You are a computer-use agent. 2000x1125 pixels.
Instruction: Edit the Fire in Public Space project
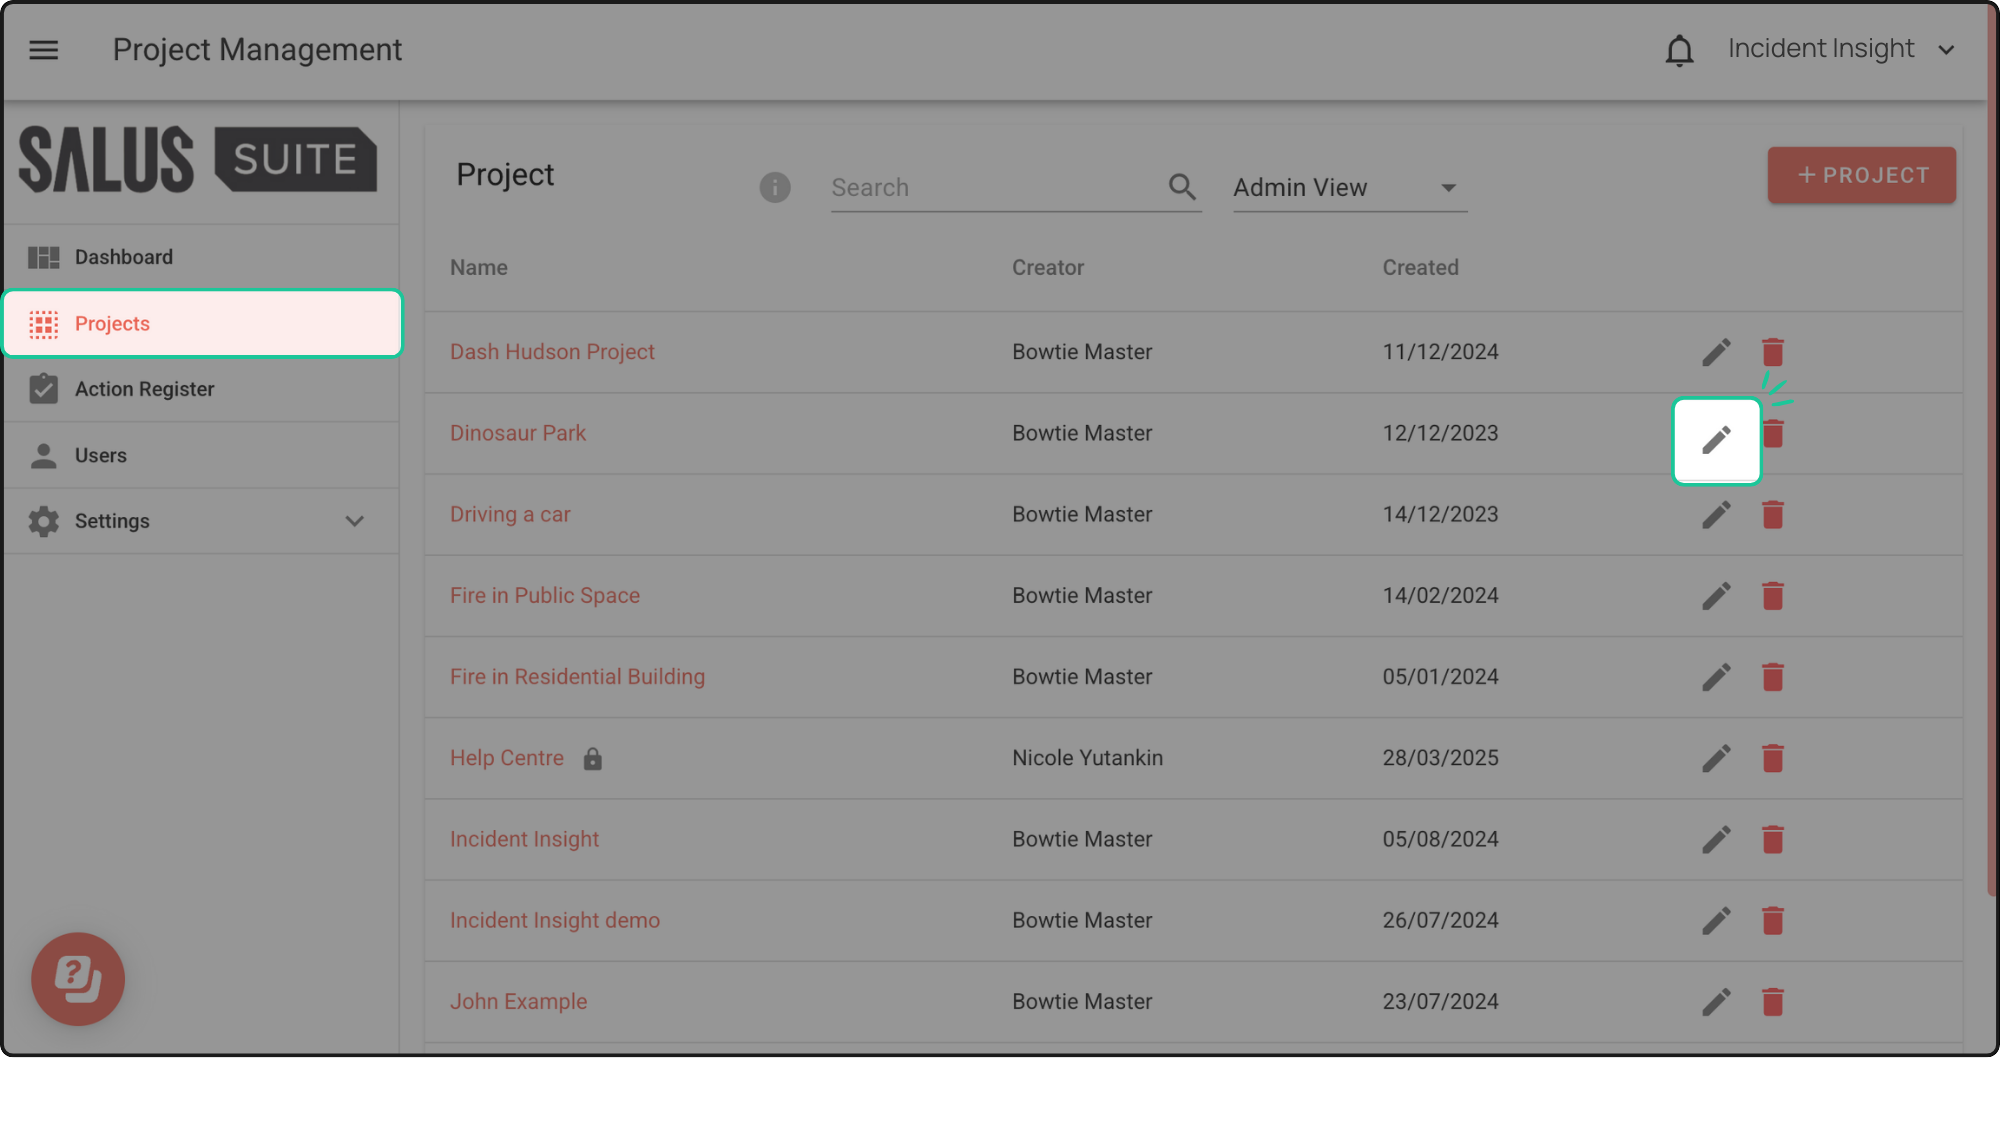(x=1716, y=596)
